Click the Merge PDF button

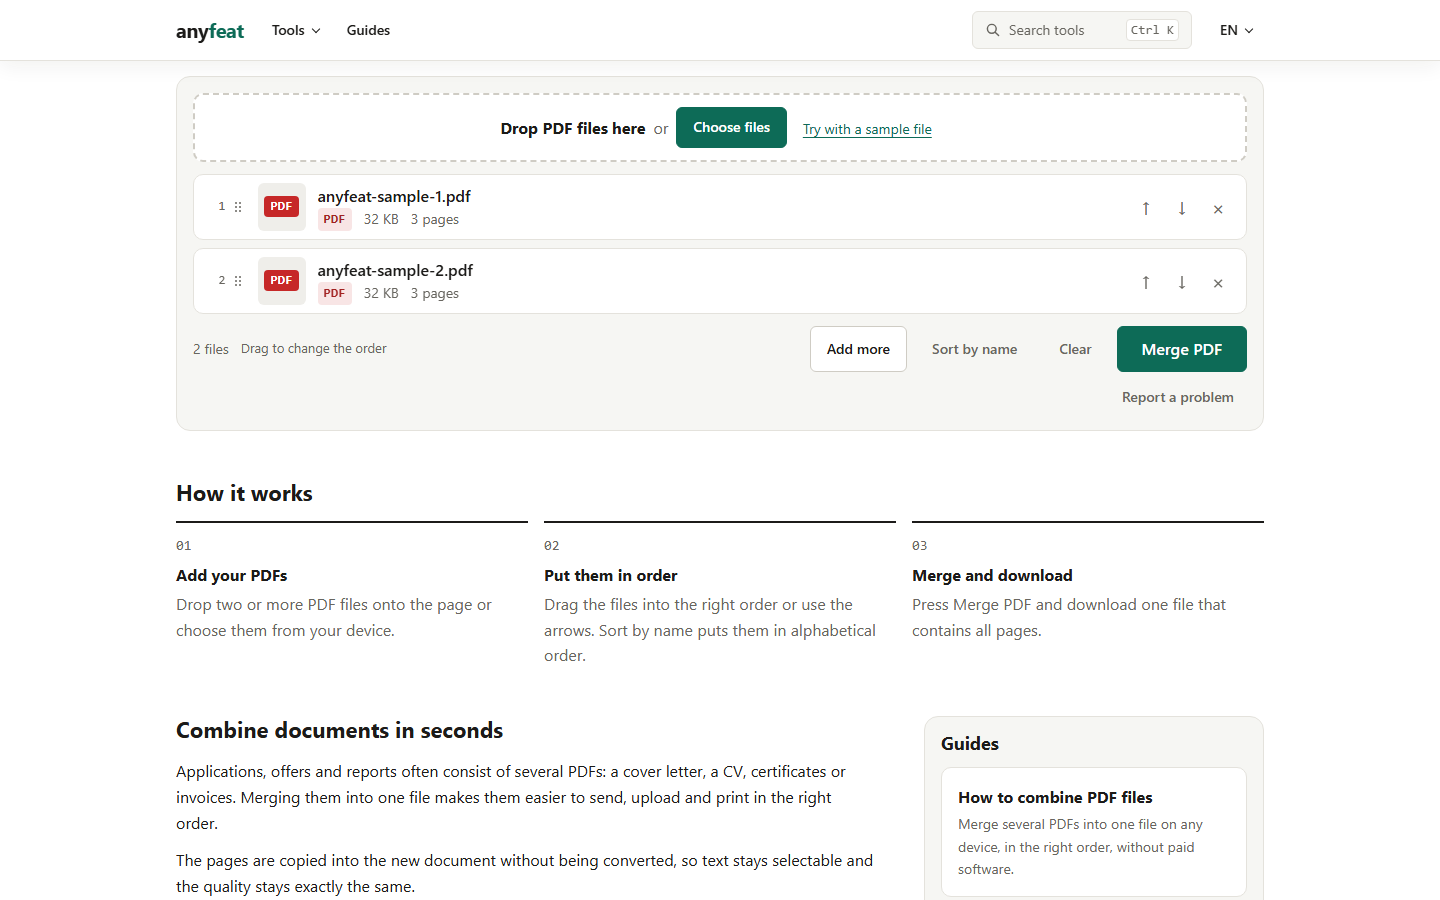click(x=1182, y=349)
